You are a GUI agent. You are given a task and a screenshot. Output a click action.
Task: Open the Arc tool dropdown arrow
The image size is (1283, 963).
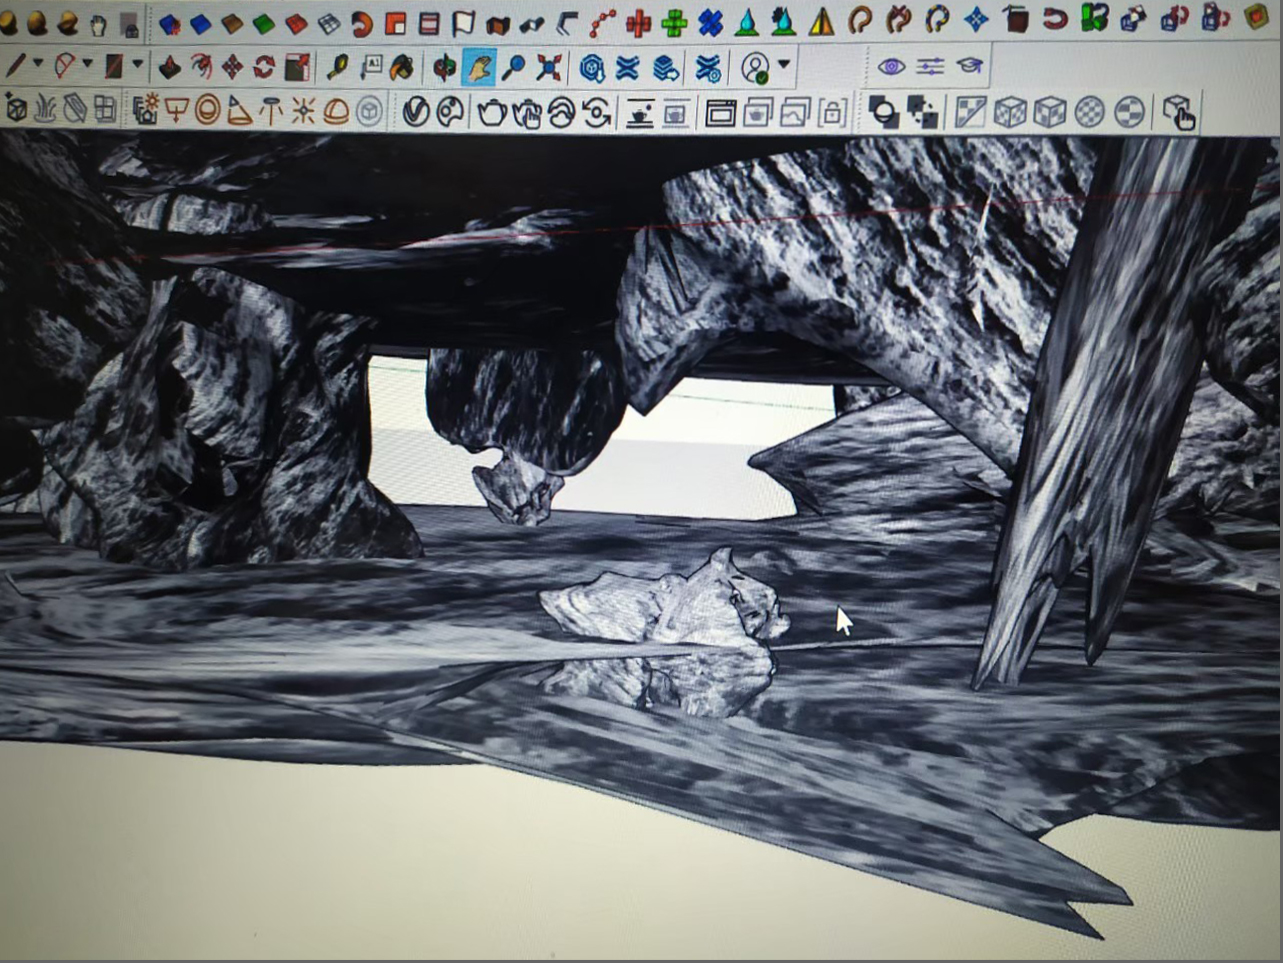click(87, 64)
